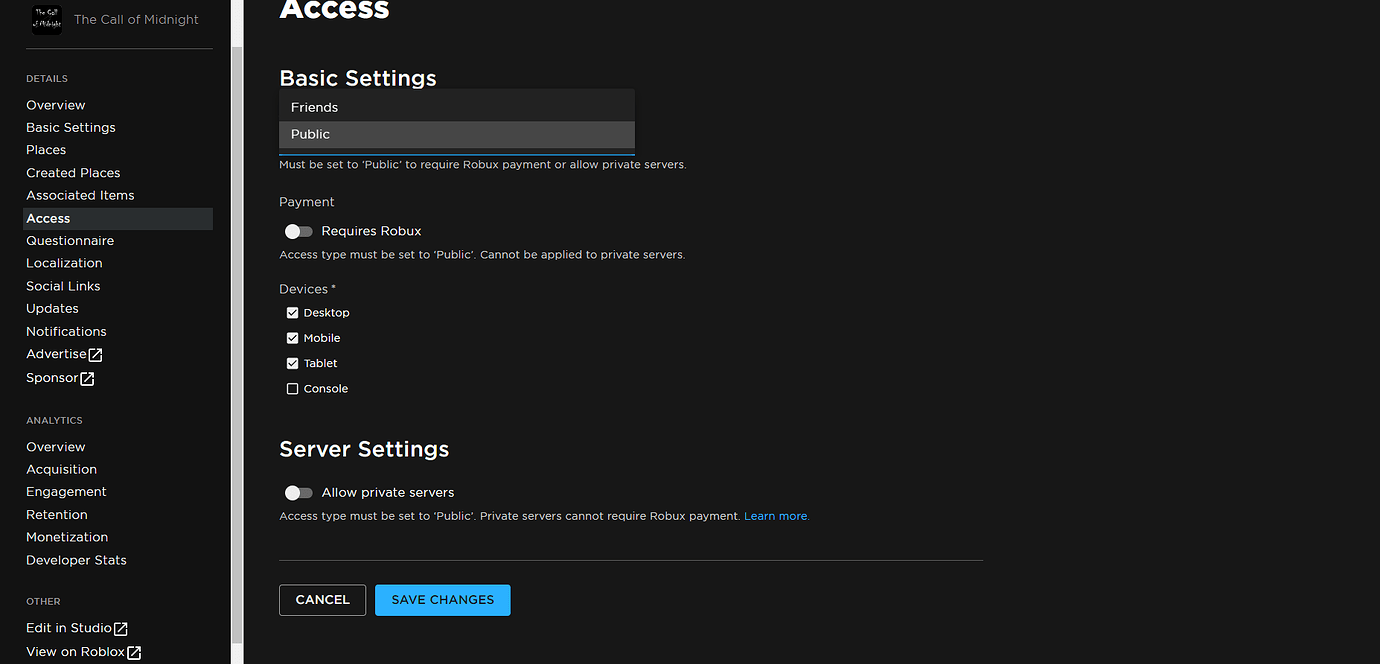Select Public in the access dropdown
This screenshot has width=1380, height=664.
point(456,133)
